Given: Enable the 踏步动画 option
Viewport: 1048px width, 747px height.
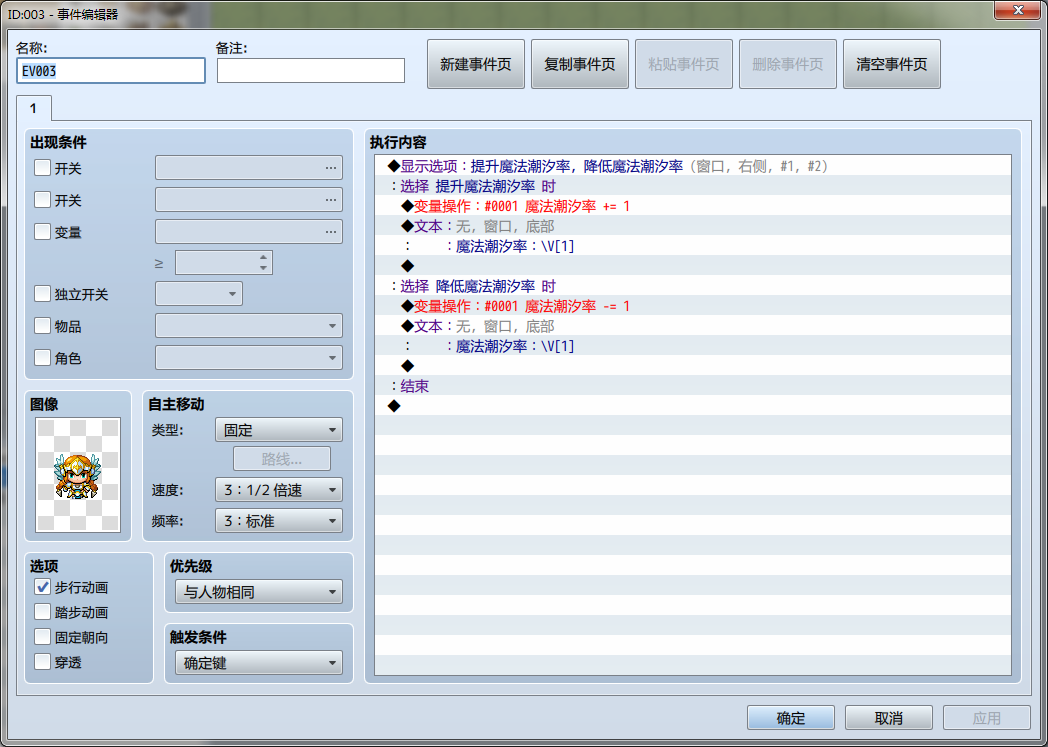Looking at the screenshot, I should tap(42, 612).
